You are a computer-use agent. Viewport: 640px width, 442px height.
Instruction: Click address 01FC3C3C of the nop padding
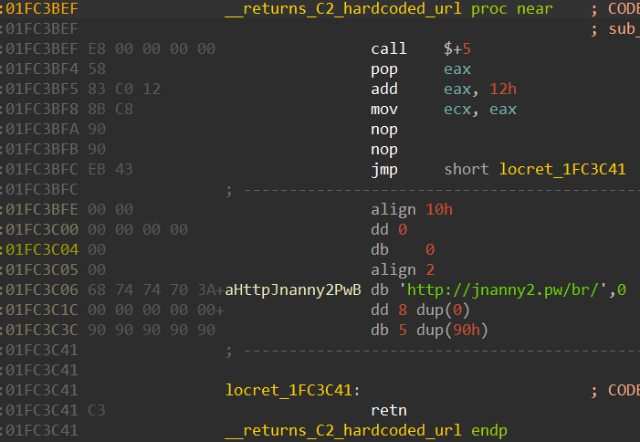(42, 330)
